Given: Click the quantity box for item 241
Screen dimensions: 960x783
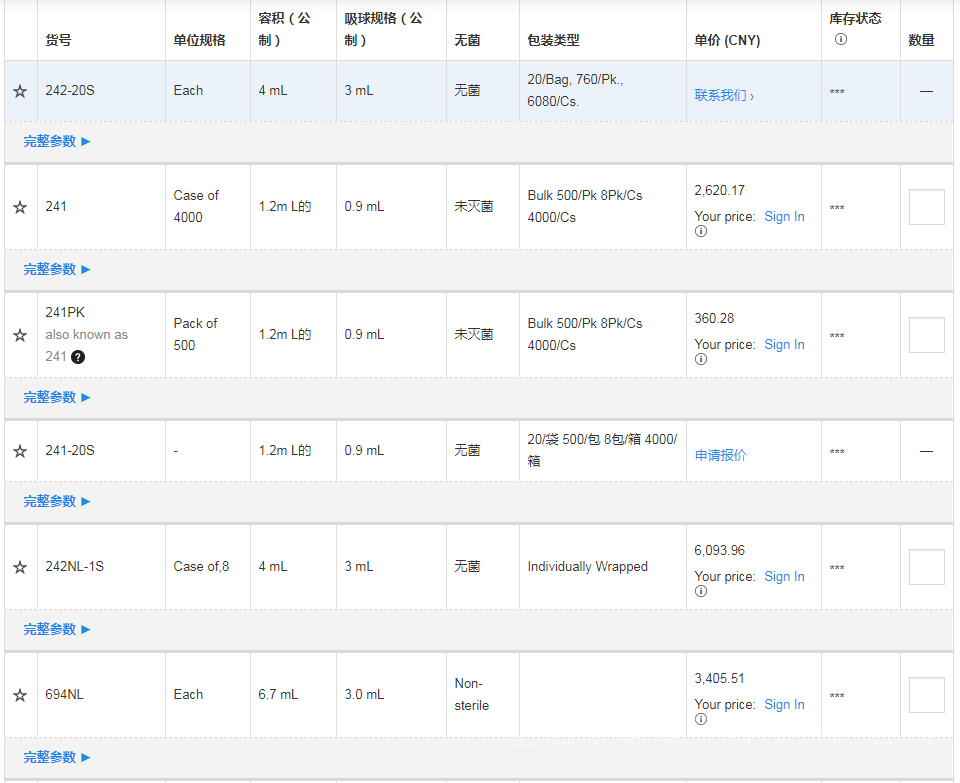Looking at the screenshot, I should [x=926, y=207].
